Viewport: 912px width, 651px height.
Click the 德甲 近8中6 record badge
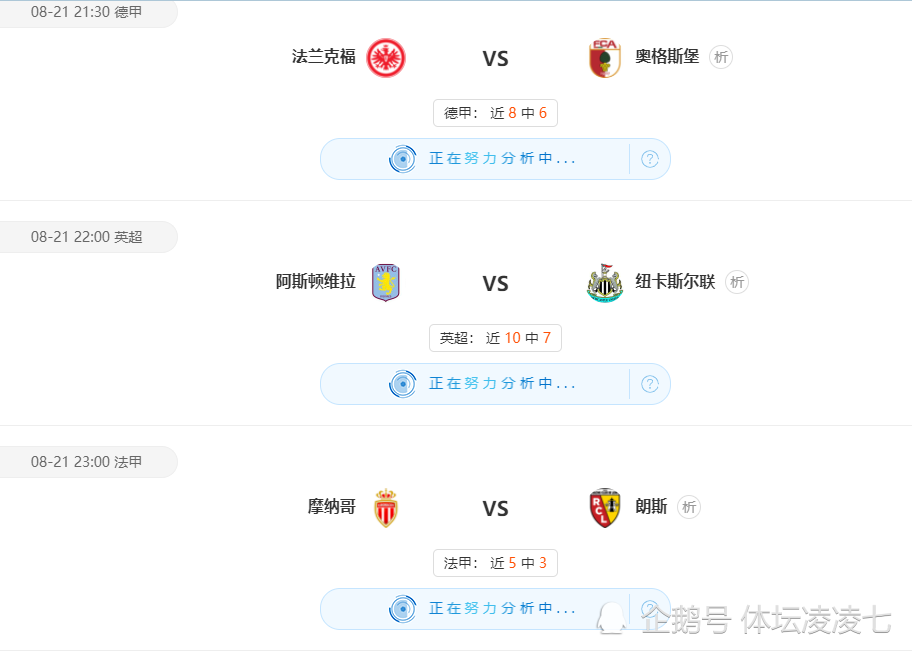pyautogui.click(x=496, y=113)
